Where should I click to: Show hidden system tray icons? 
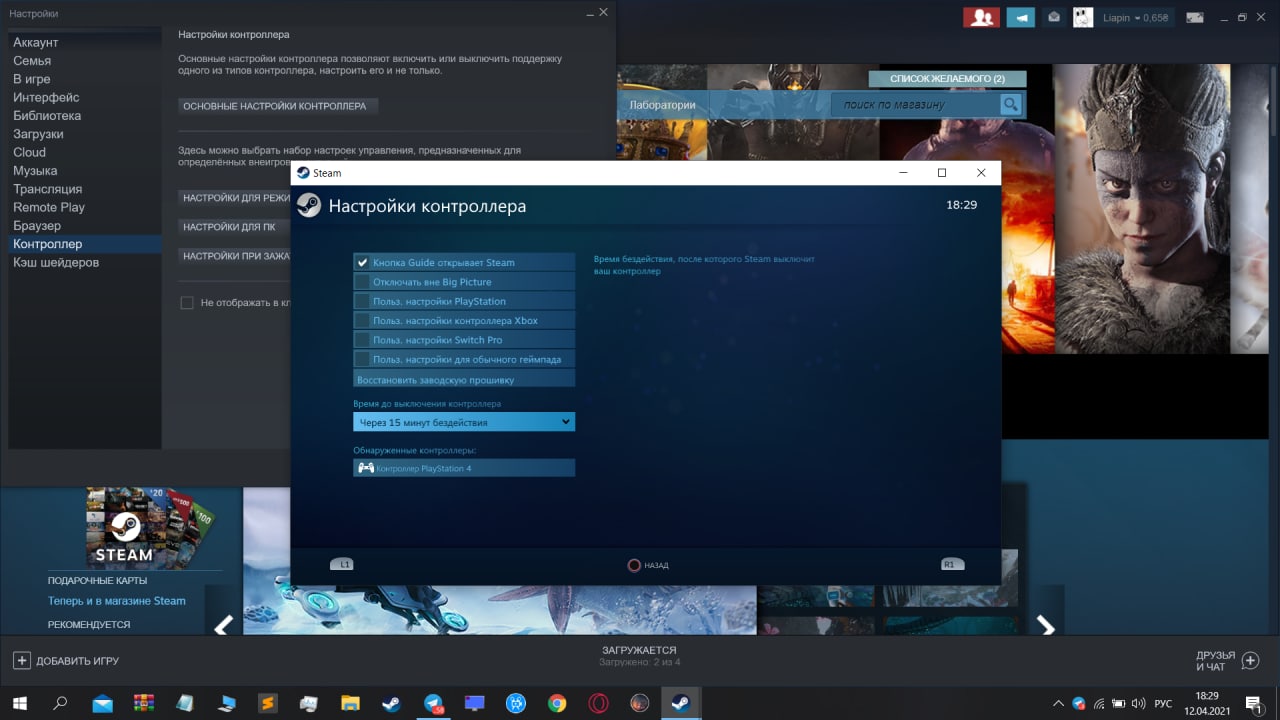(x=1058, y=703)
